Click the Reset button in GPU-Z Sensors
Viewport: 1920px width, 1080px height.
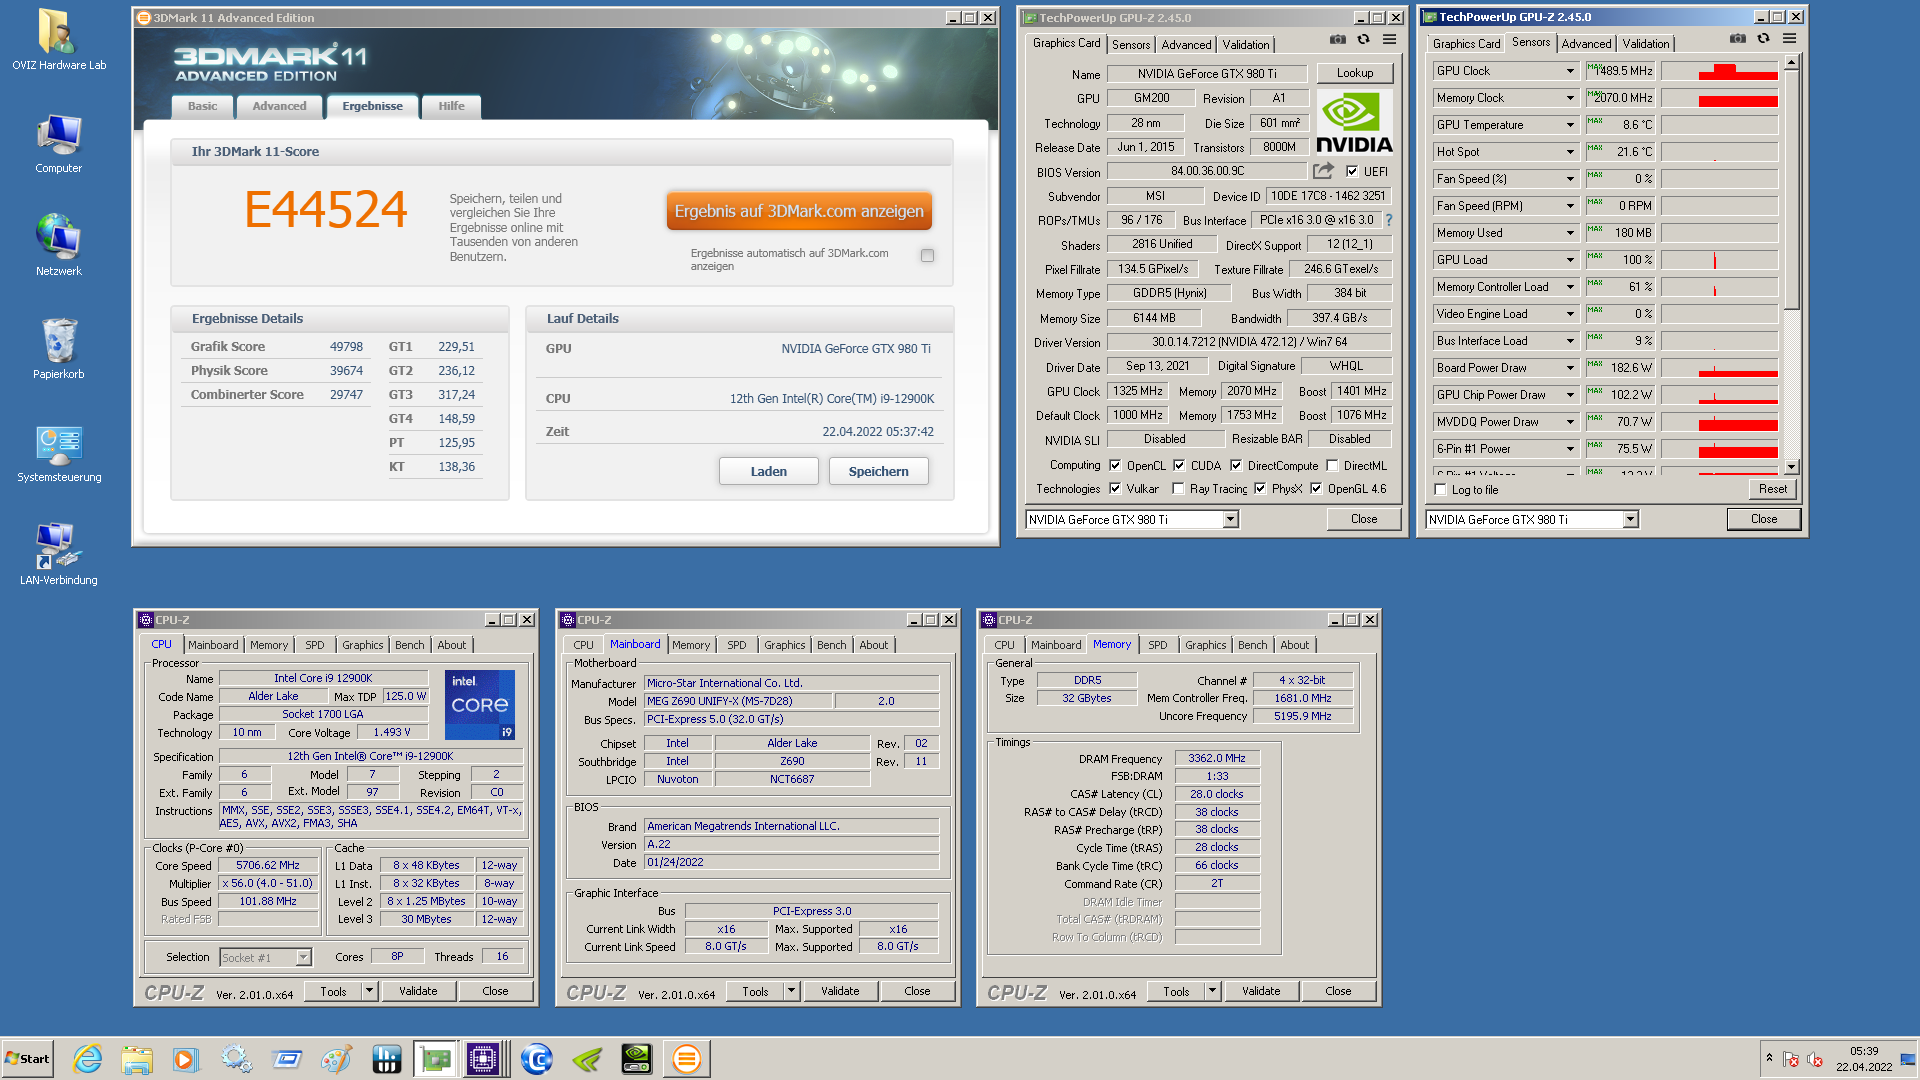pos(1772,489)
